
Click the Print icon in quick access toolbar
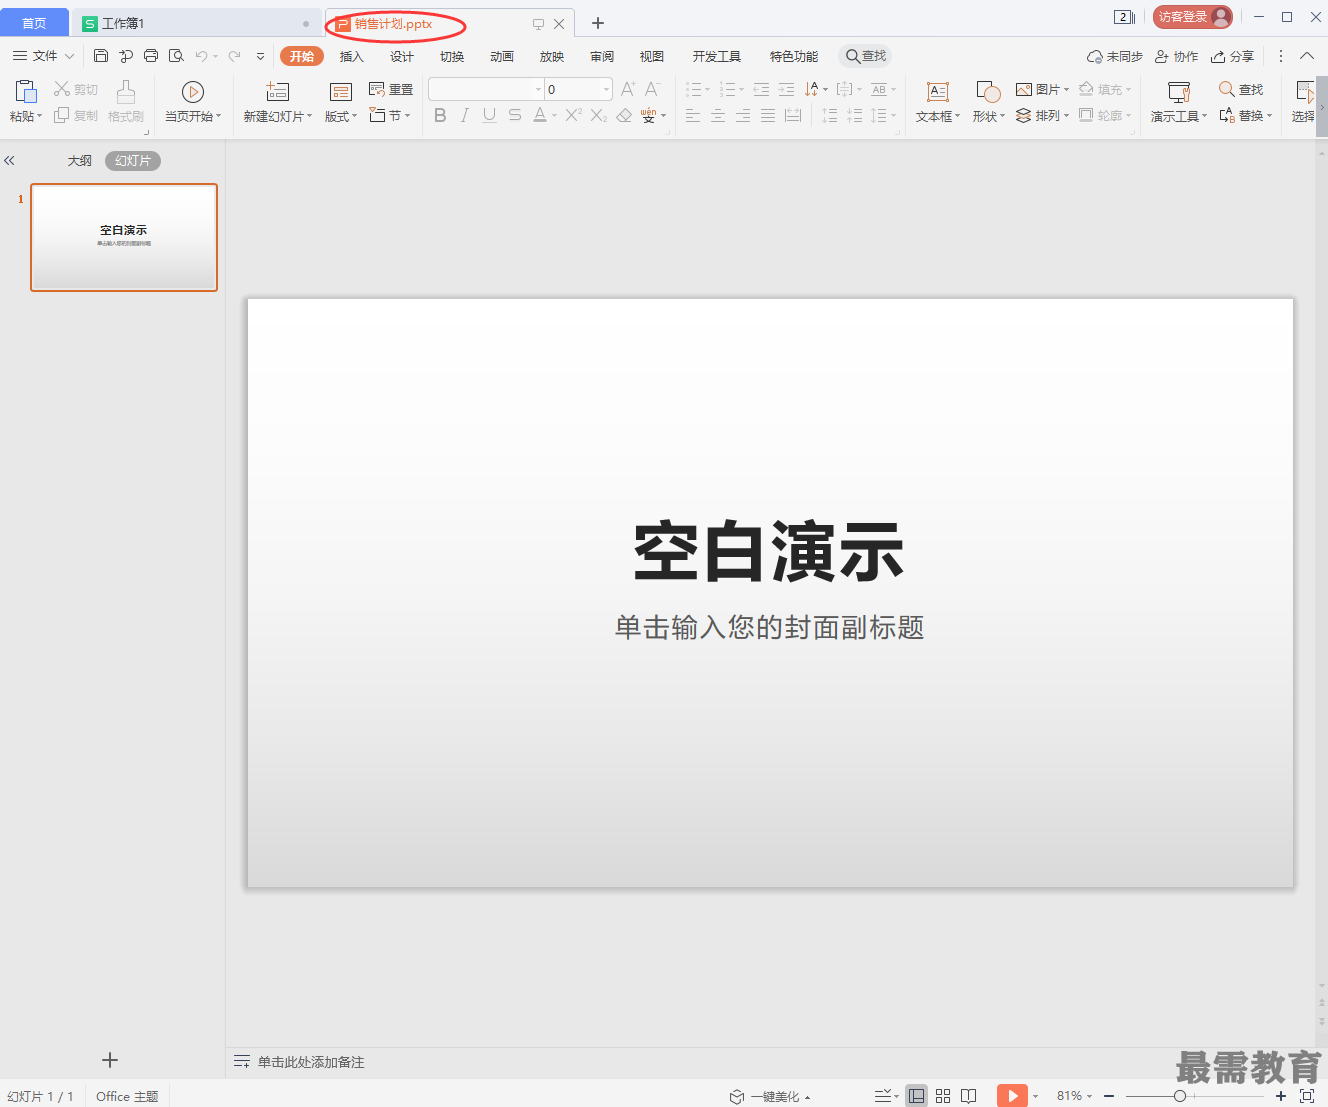pyautogui.click(x=151, y=56)
